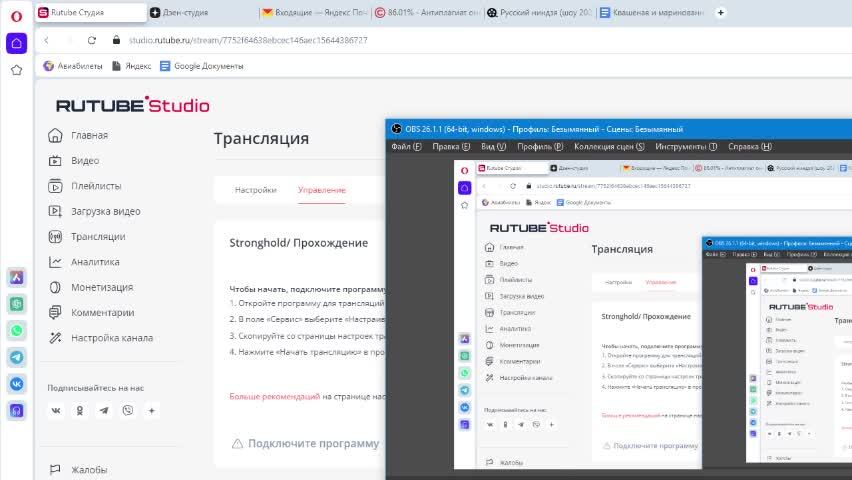Image resolution: width=852 pixels, height=480 pixels.
Task: Go back in browser history
Action: (x=47, y=40)
